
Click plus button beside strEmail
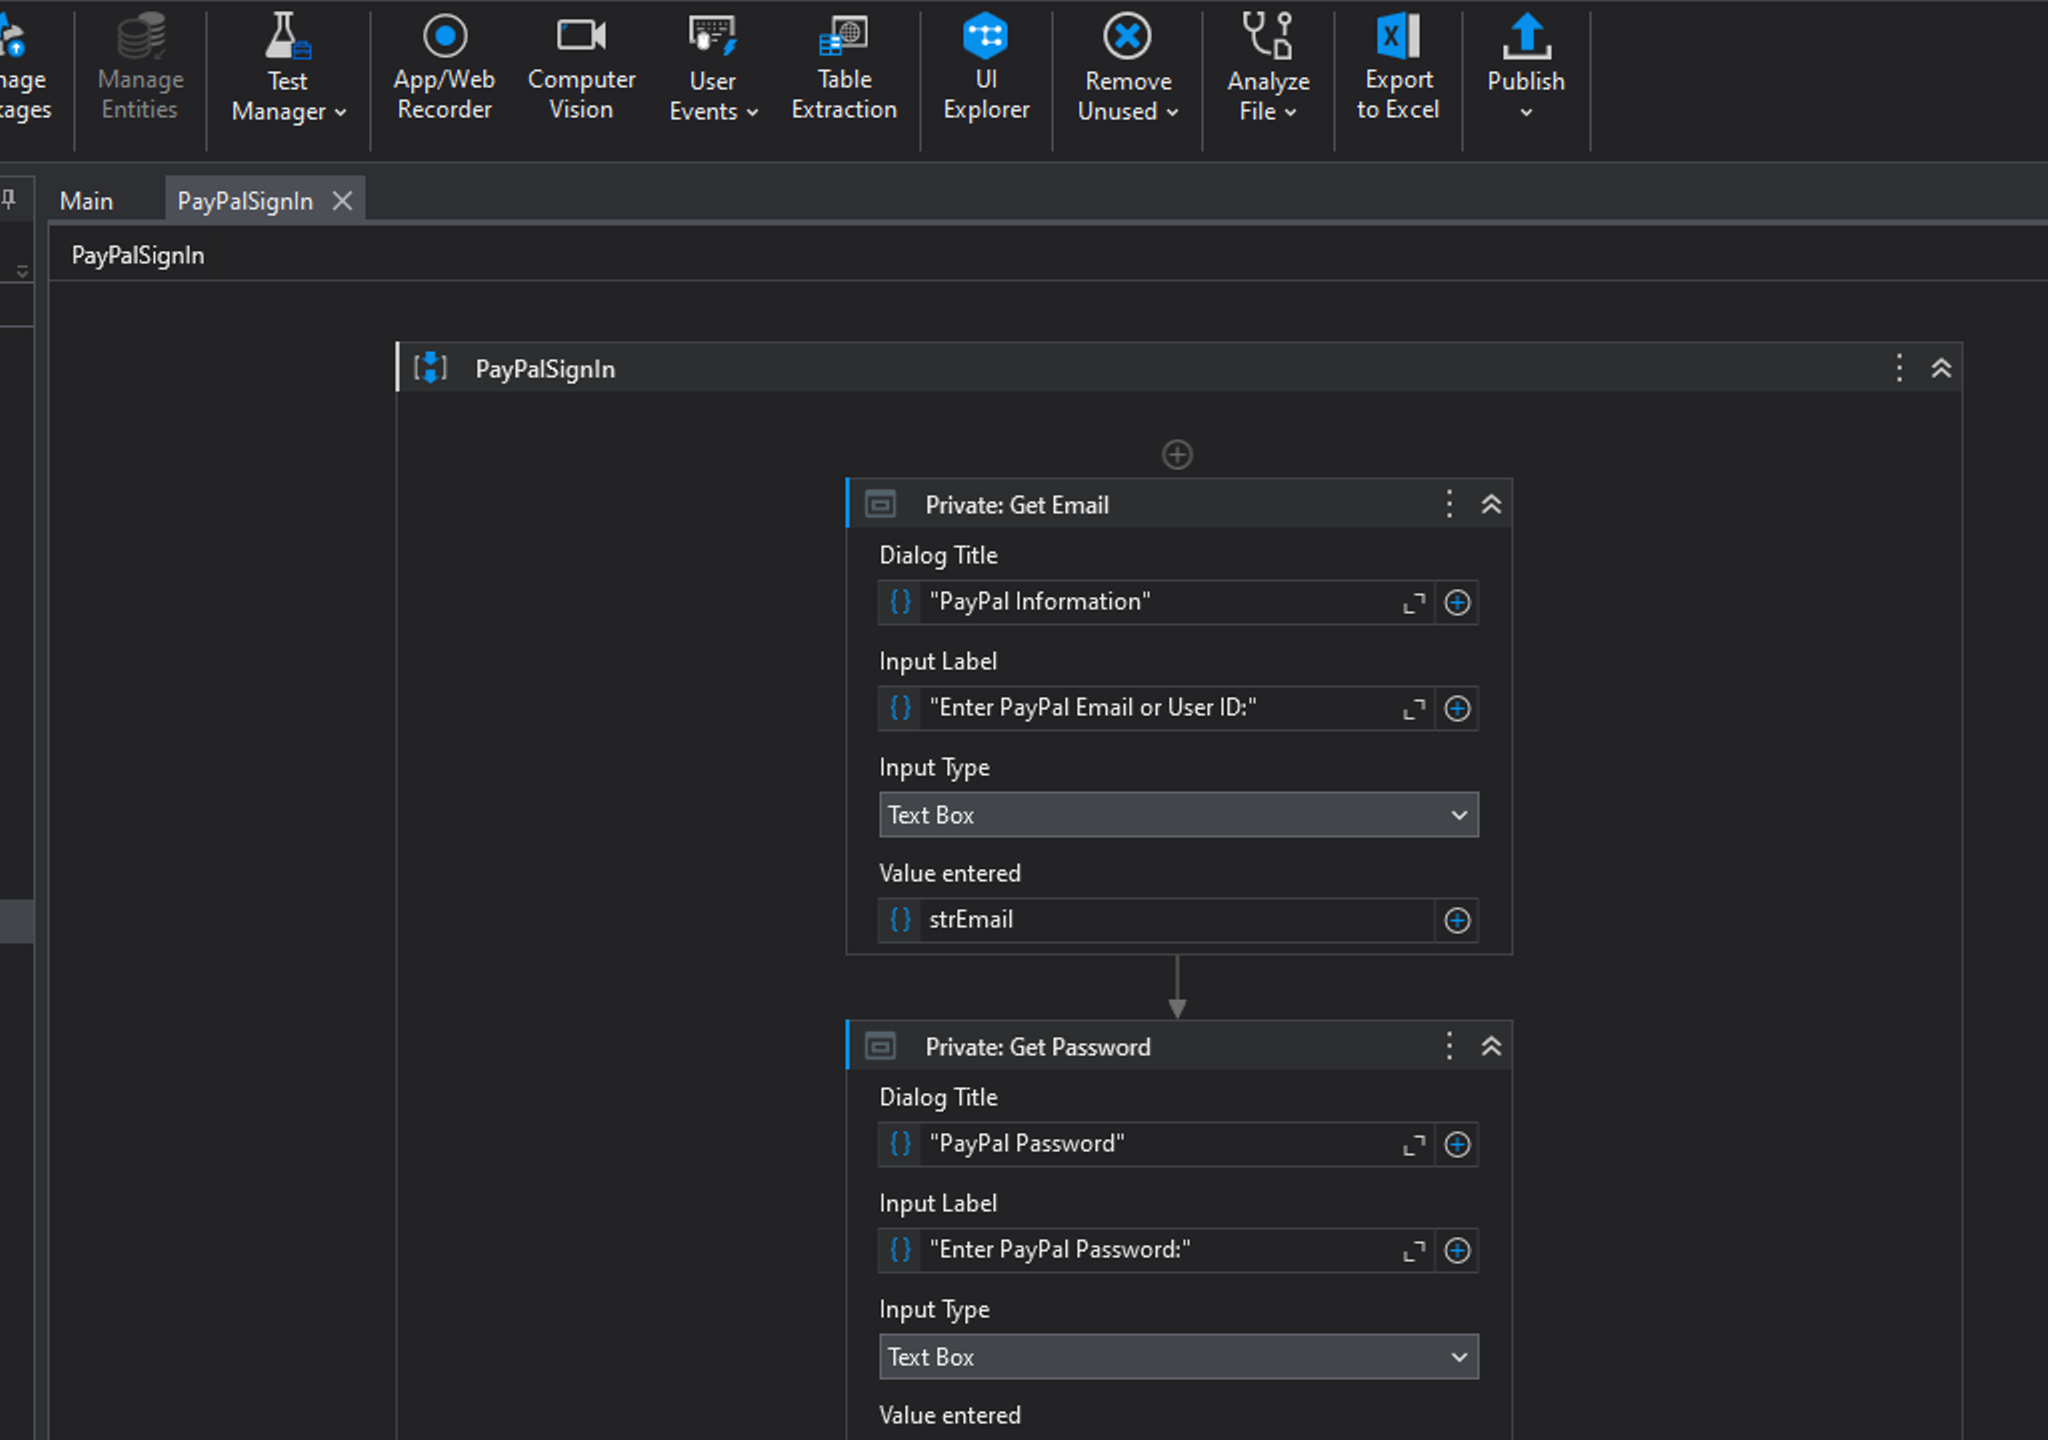(x=1457, y=921)
